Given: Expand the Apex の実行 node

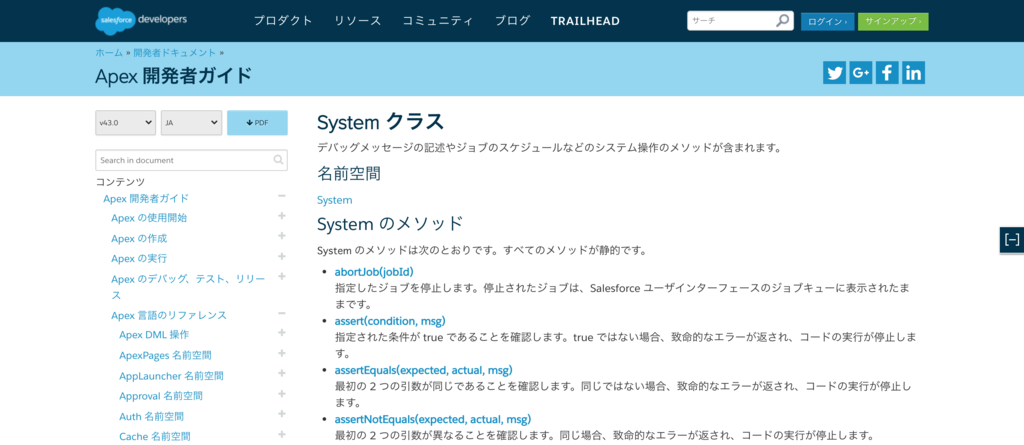Looking at the screenshot, I should coord(281,256).
